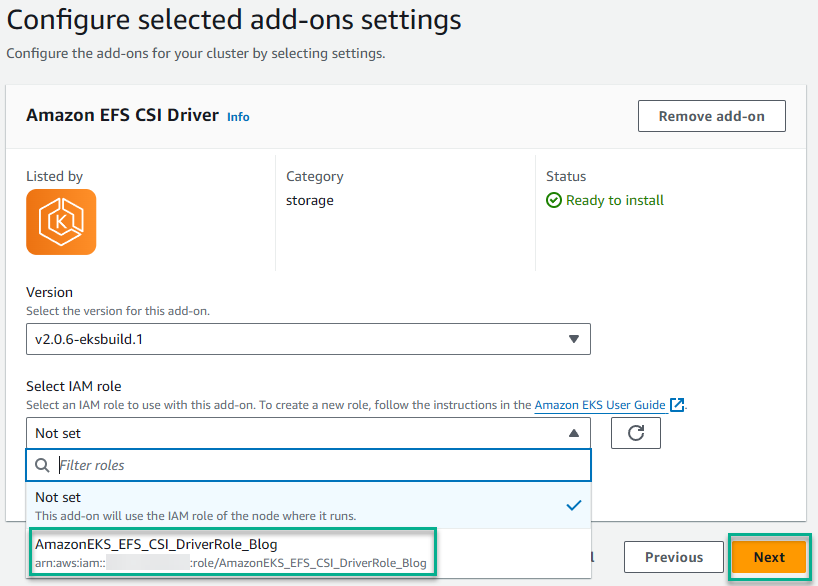Viewport: 818px width, 586px height.
Task: Click the Next button
Action: coord(769,557)
